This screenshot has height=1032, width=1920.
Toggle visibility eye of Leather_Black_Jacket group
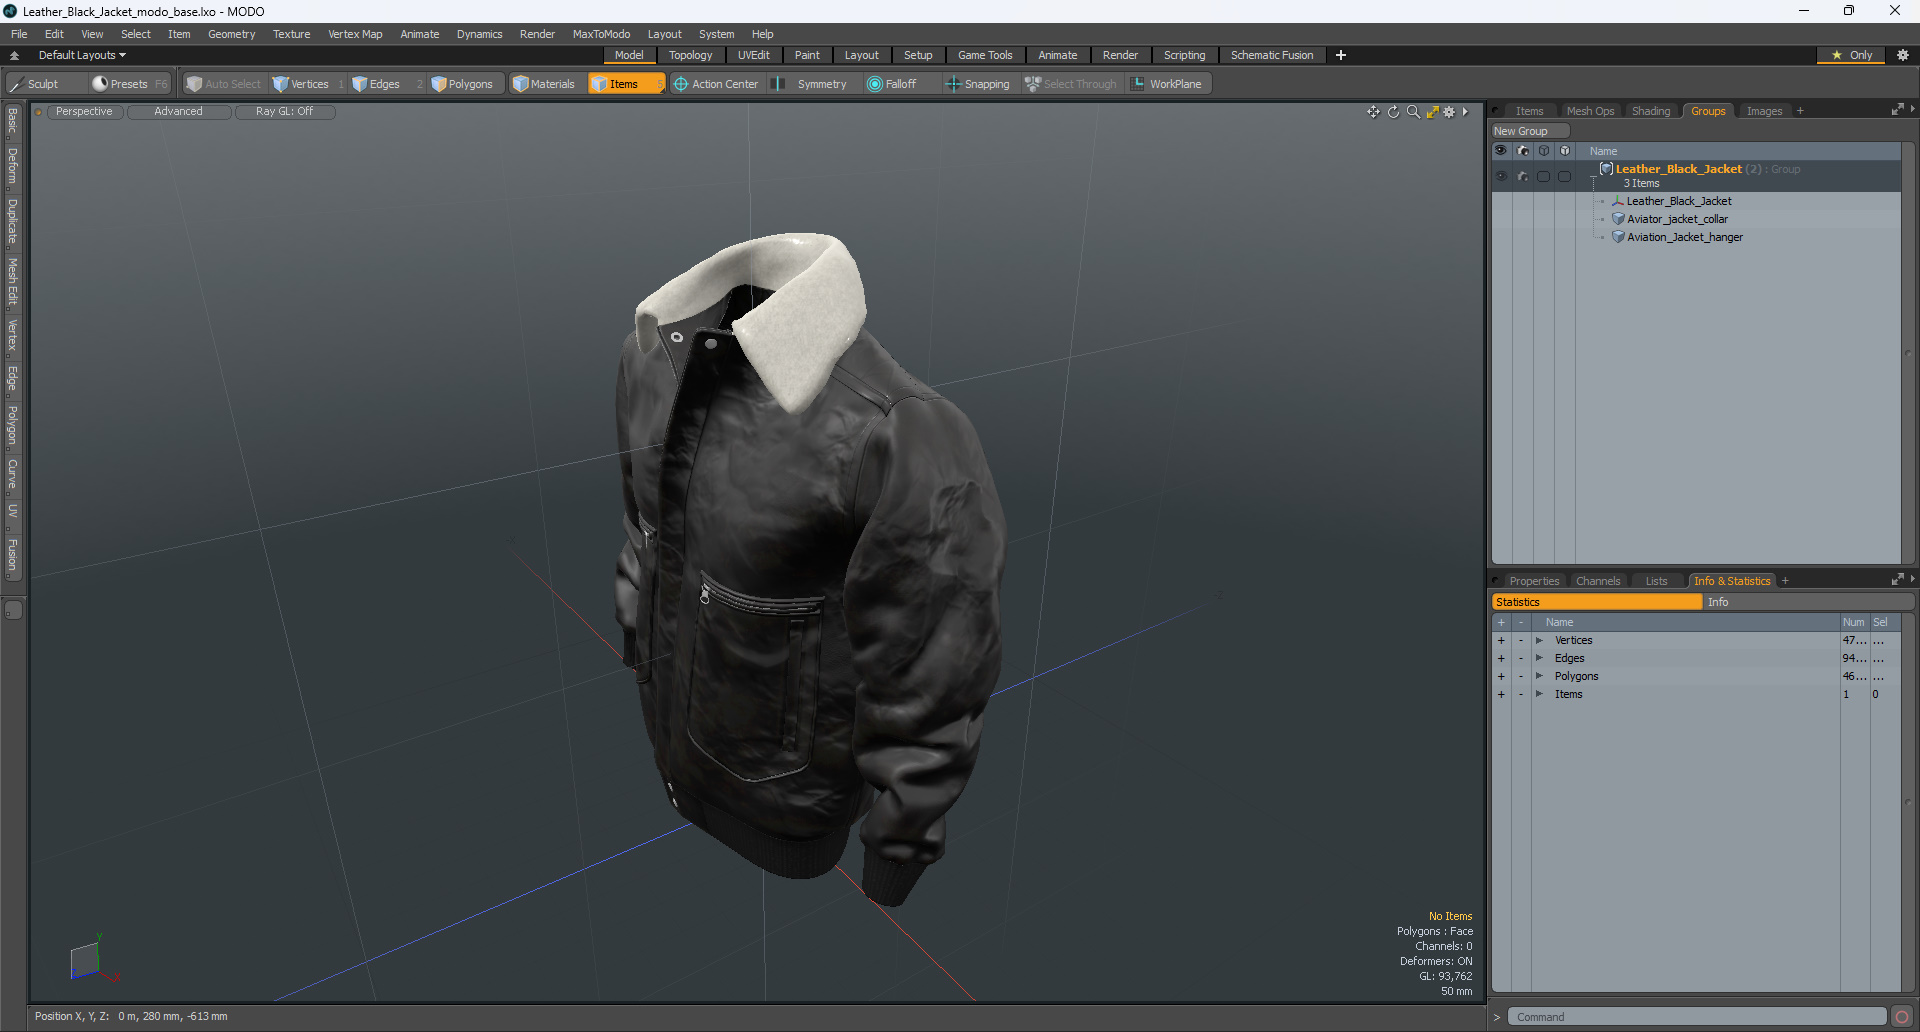(x=1501, y=176)
